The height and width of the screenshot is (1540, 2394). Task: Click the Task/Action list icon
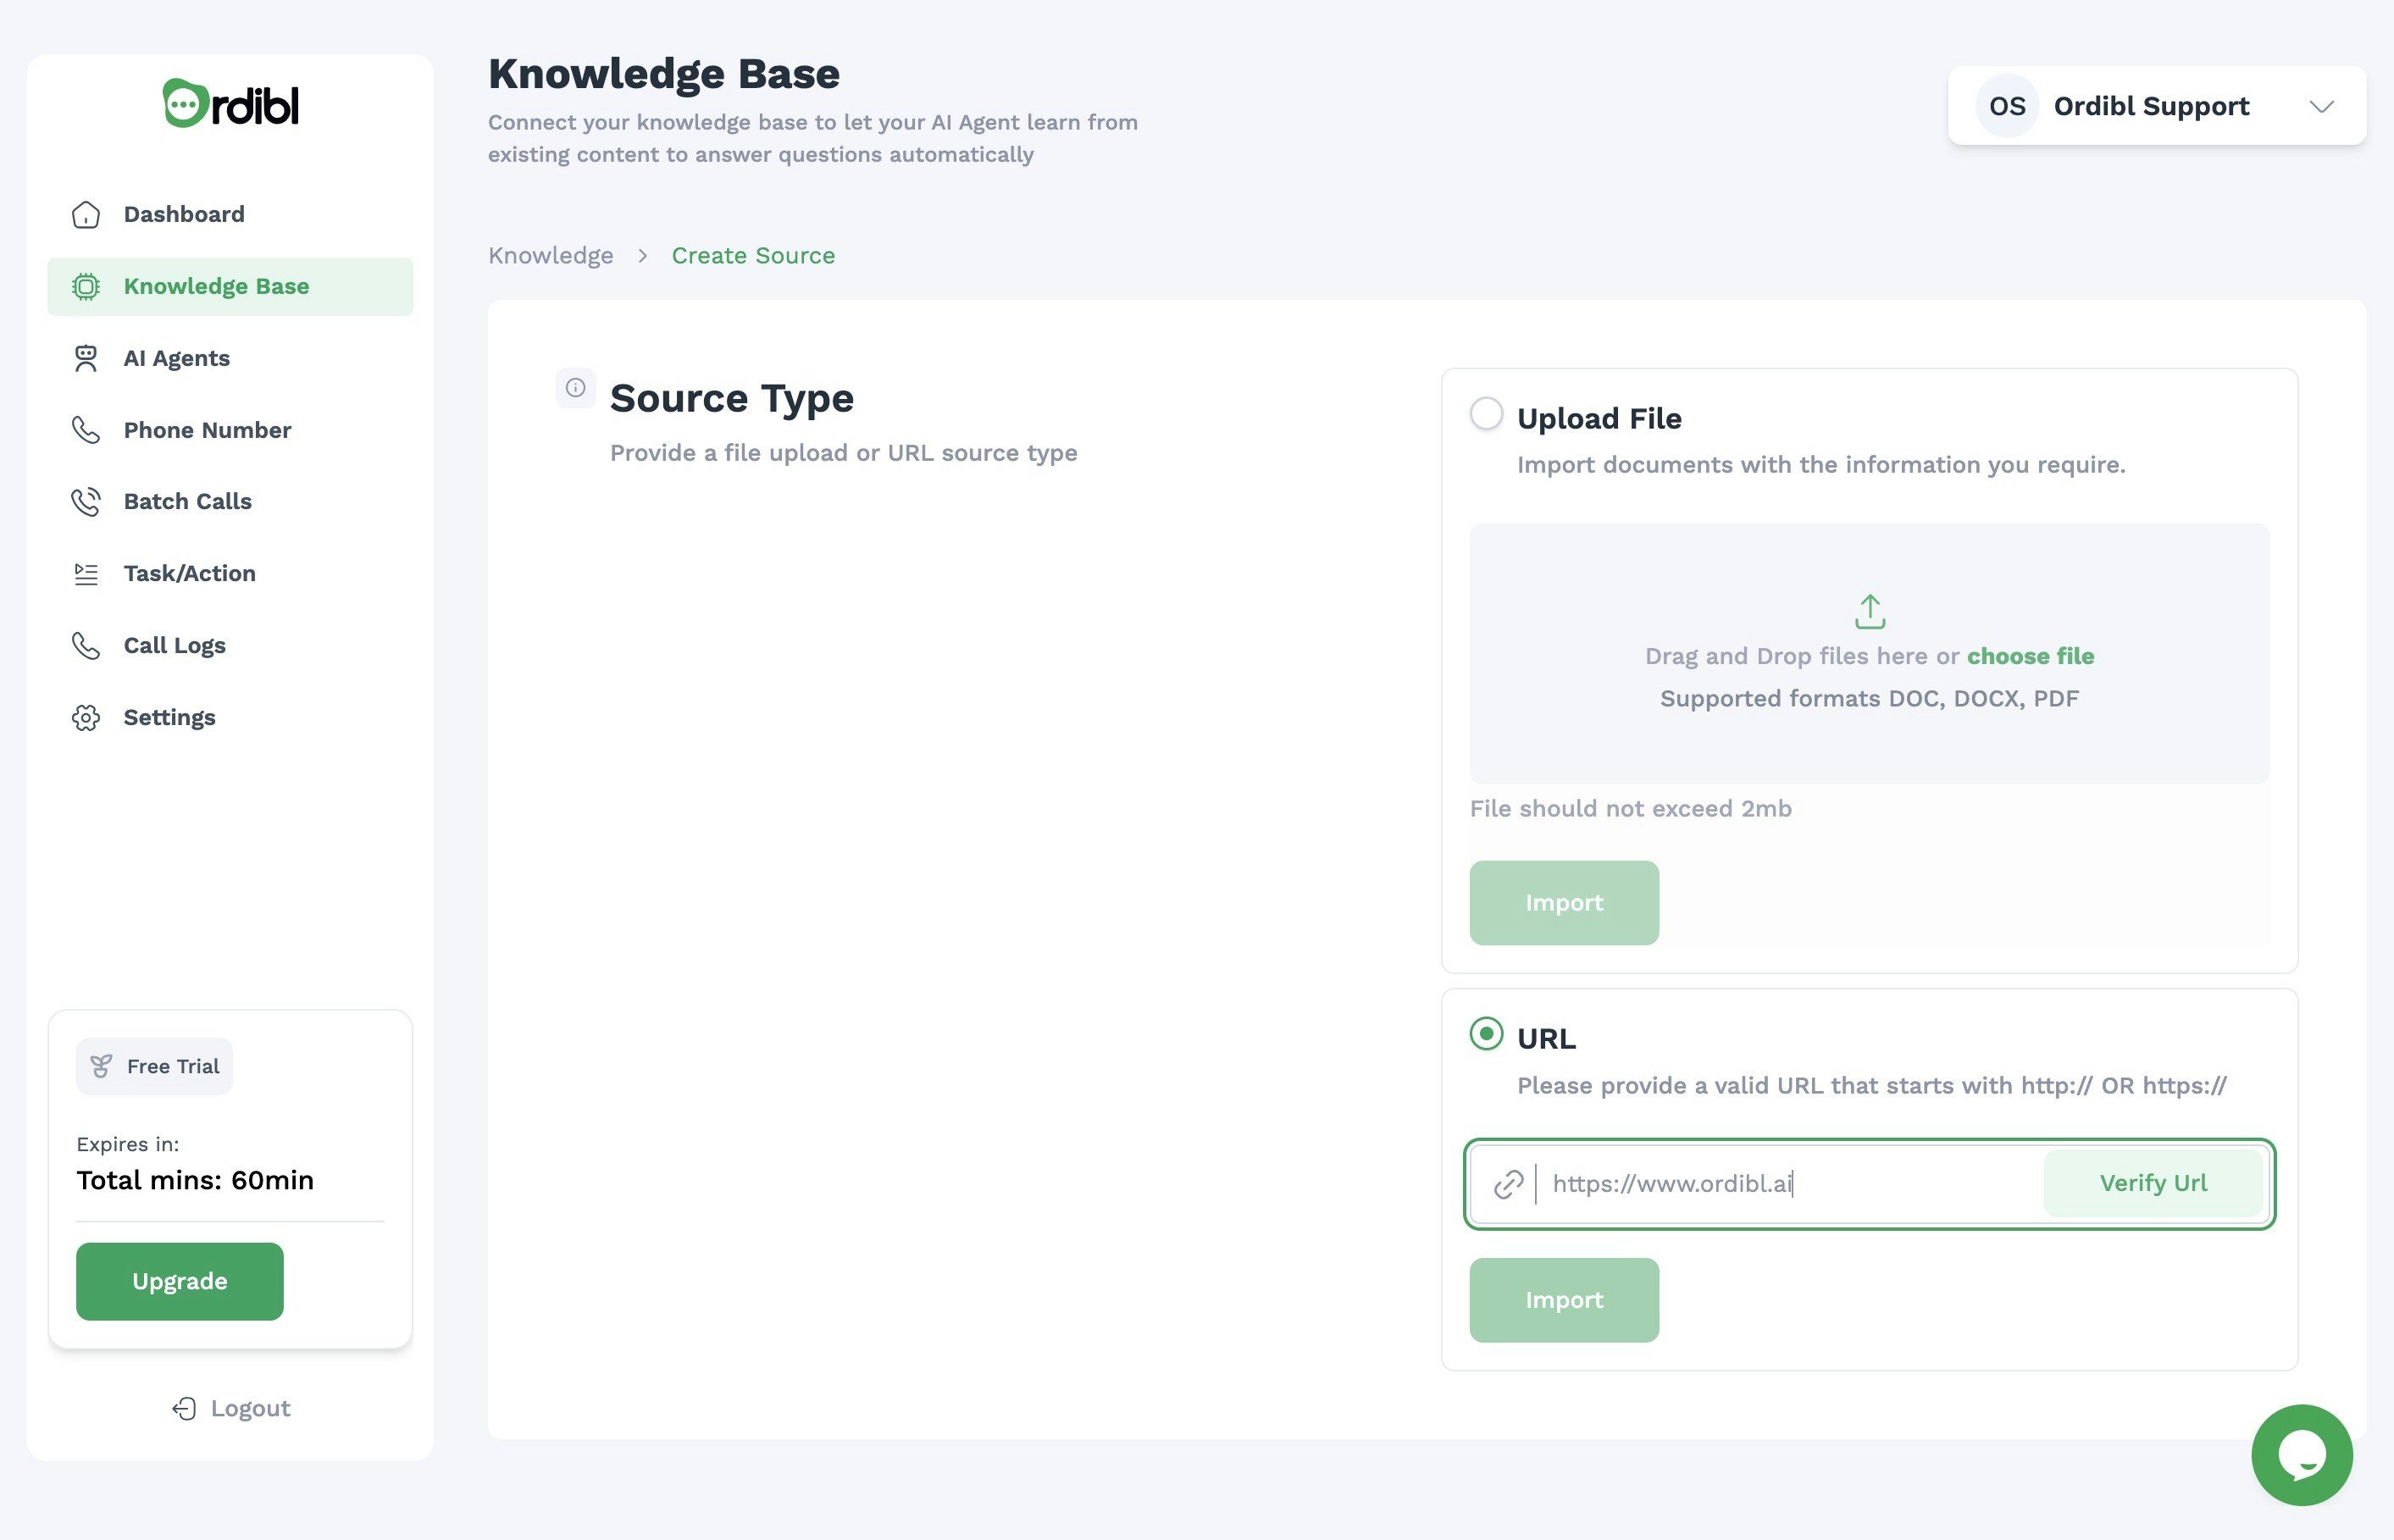[86, 573]
